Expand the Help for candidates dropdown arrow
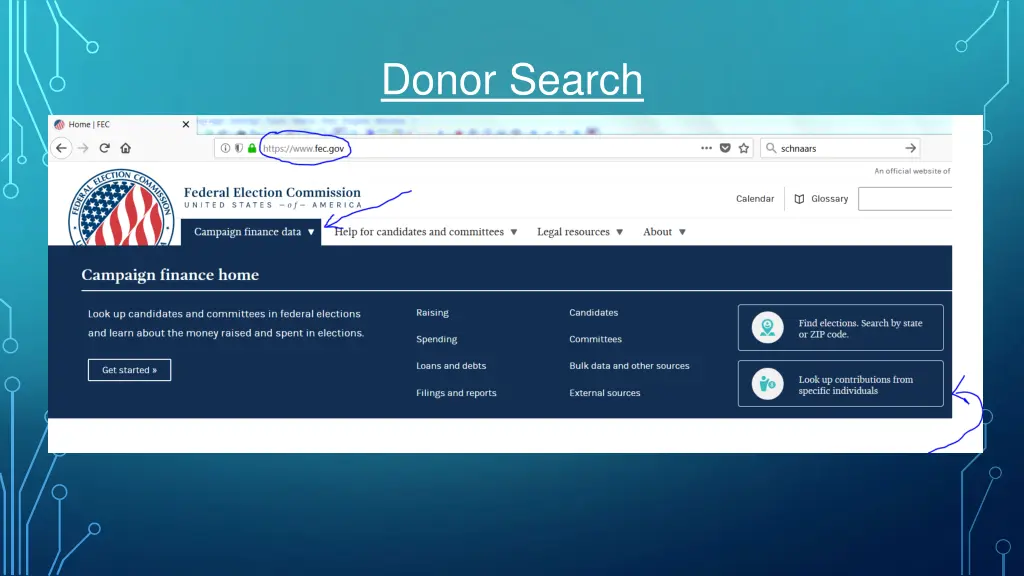The width and height of the screenshot is (1024, 576). tap(514, 232)
